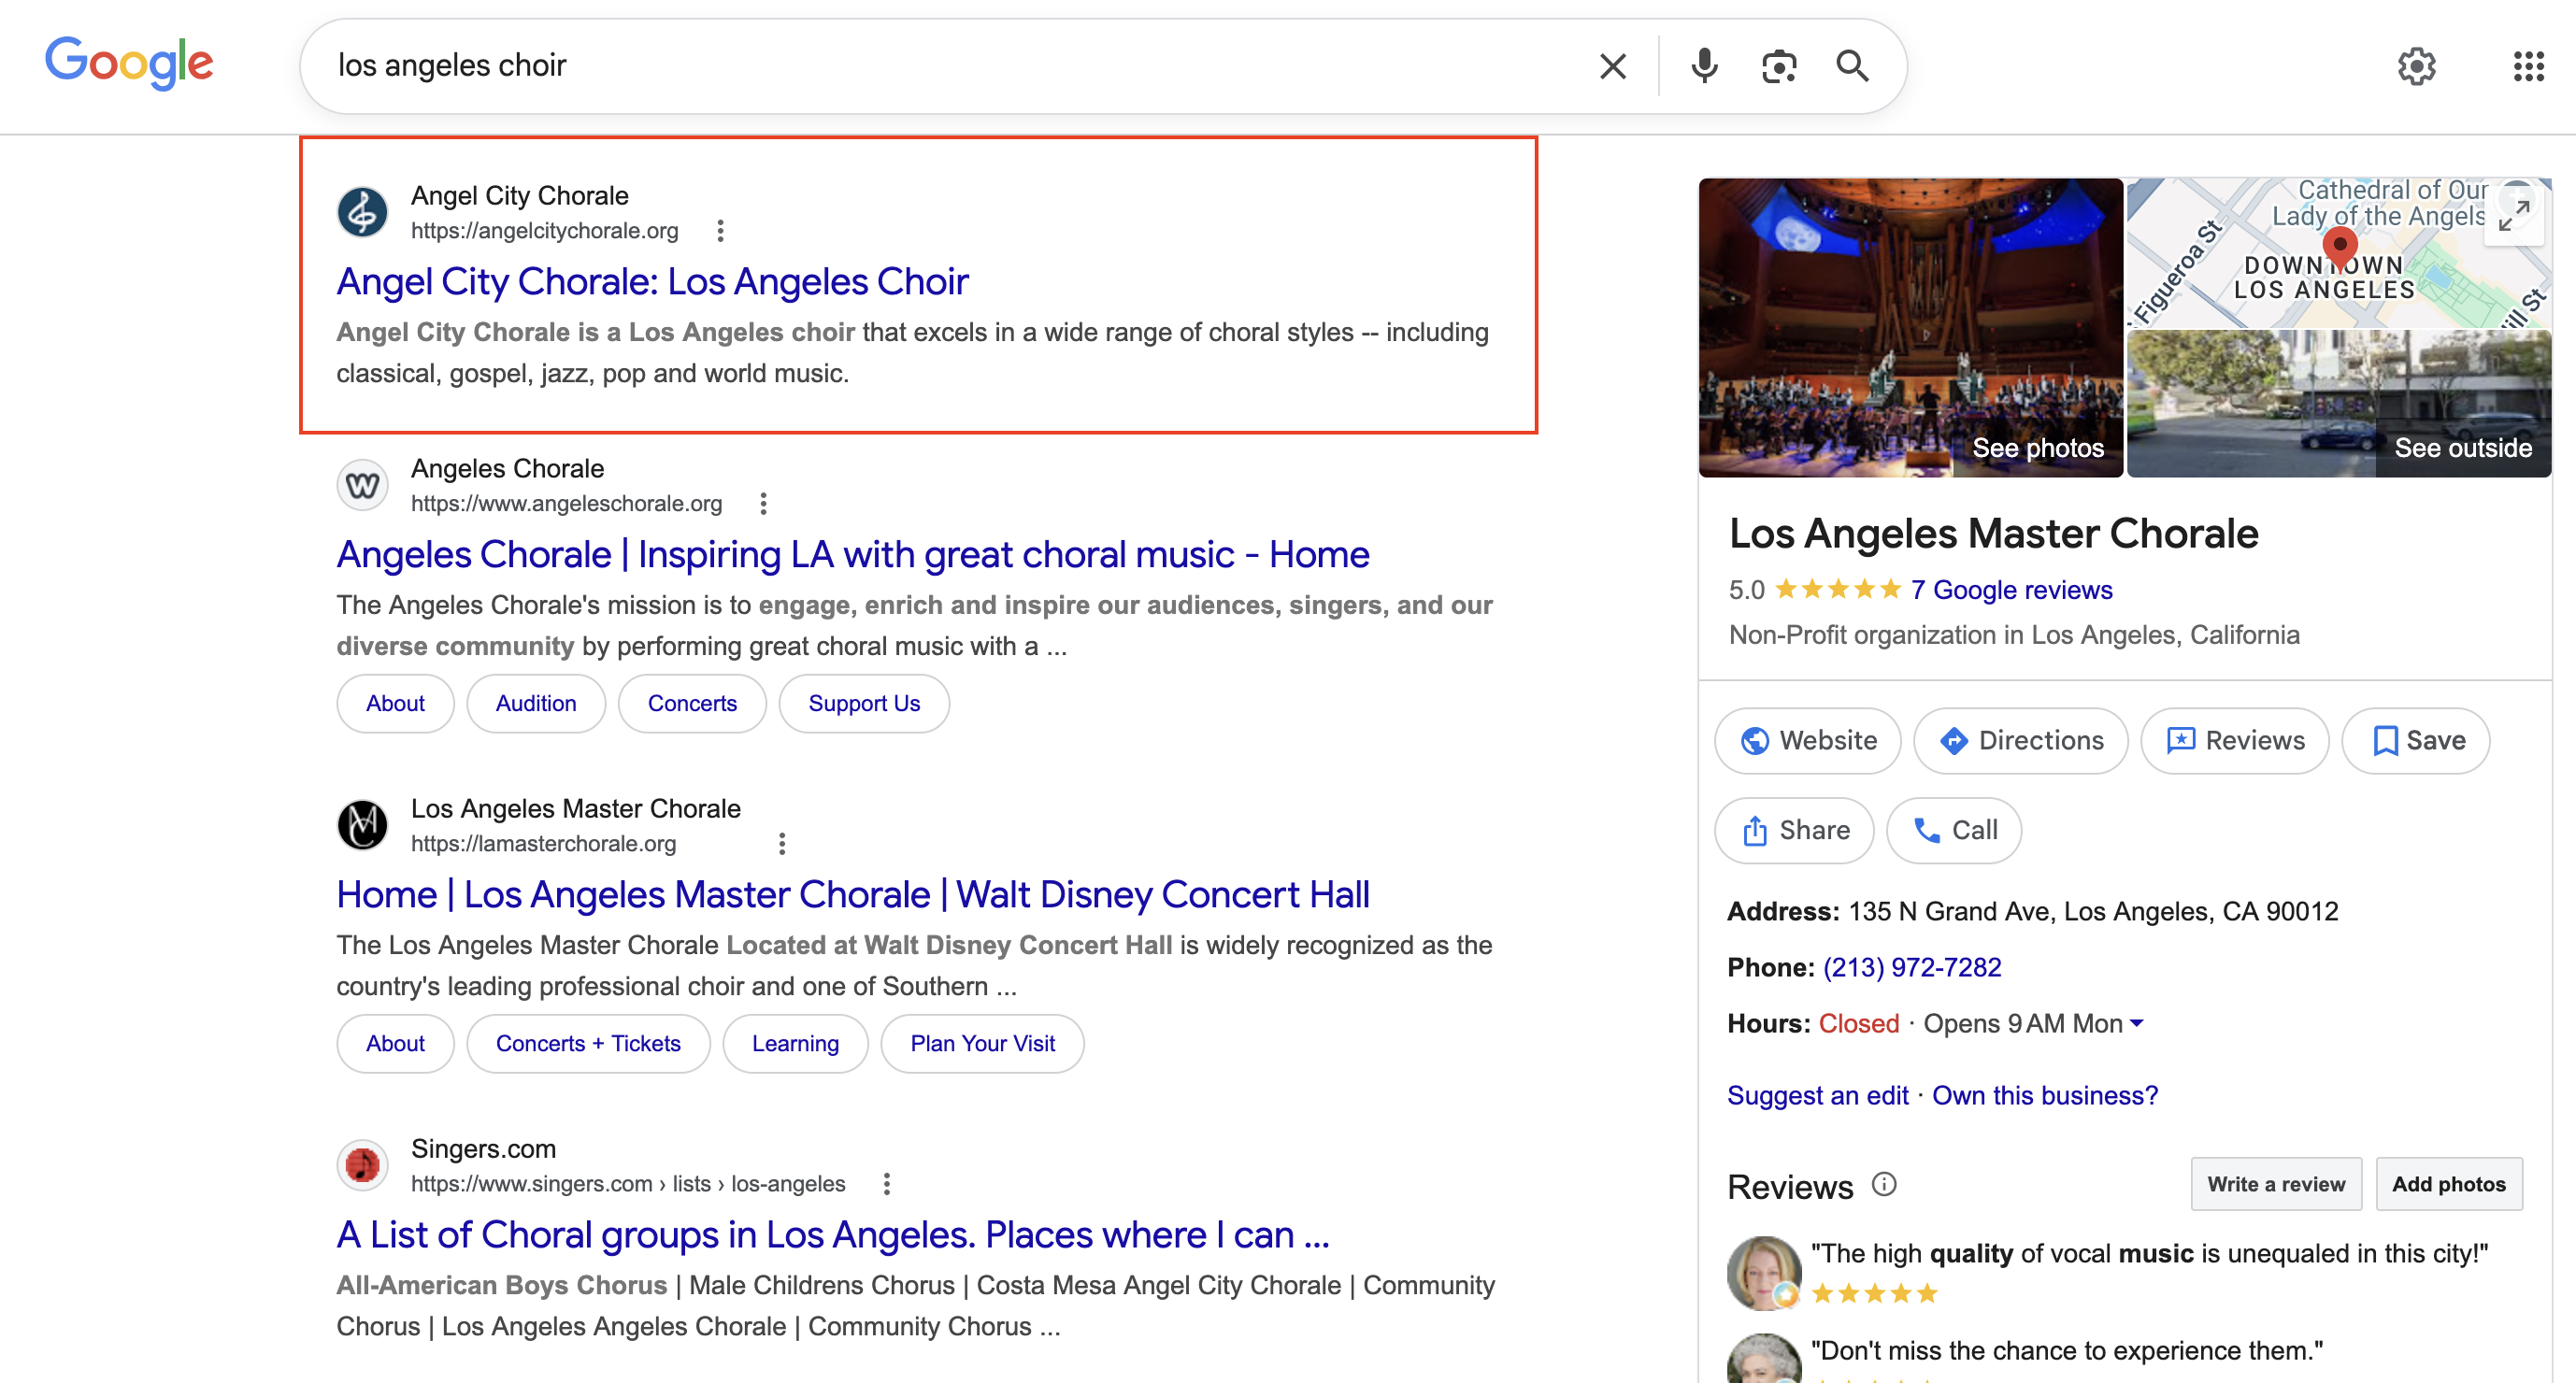Click Own this business? link
The image size is (2576, 1383).
click(x=2045, y=1095)
